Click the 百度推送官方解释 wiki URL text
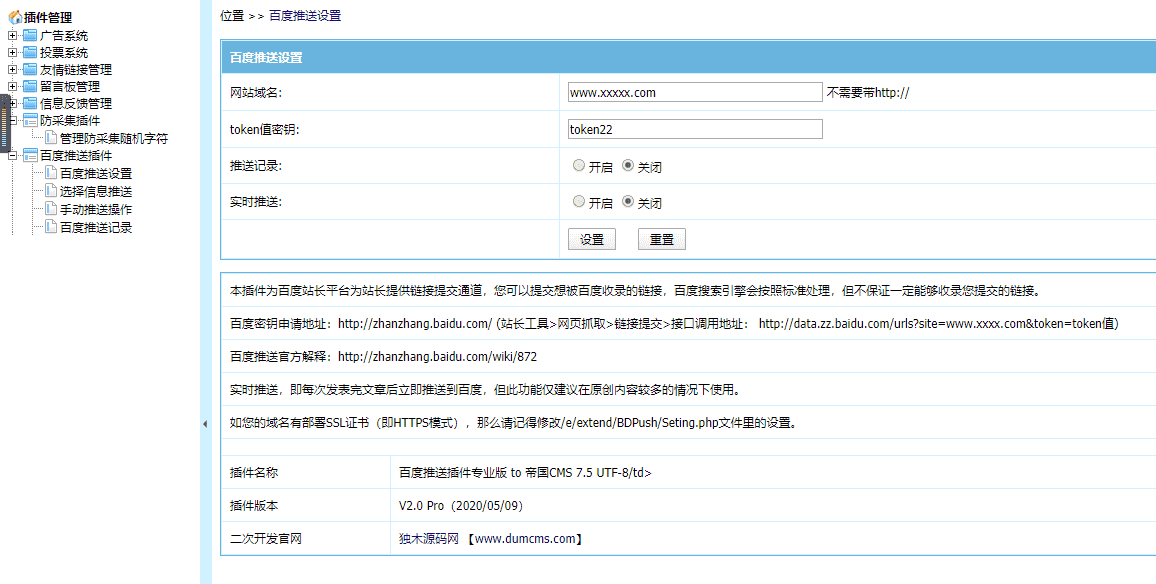This screenshot has height=584, width=1156. click(x=437, y=357)
